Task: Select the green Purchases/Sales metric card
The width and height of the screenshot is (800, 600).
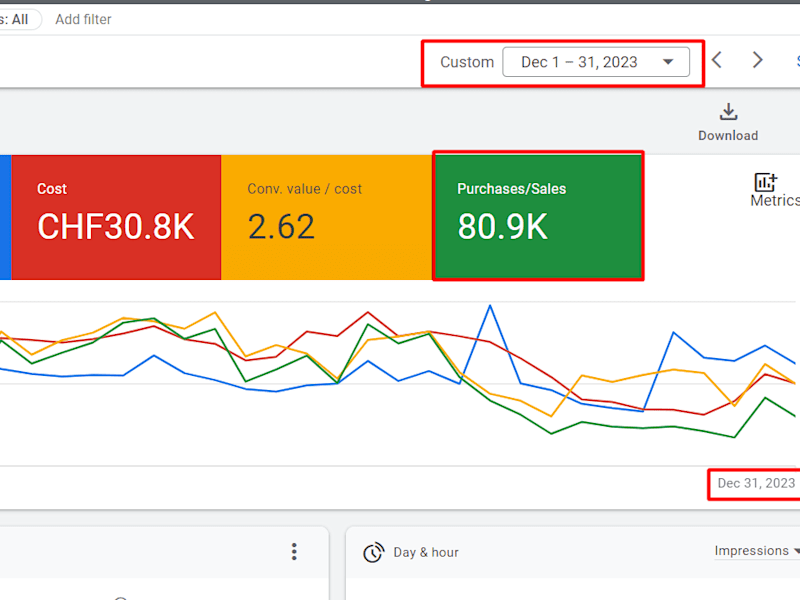Action: pos(538,217)
